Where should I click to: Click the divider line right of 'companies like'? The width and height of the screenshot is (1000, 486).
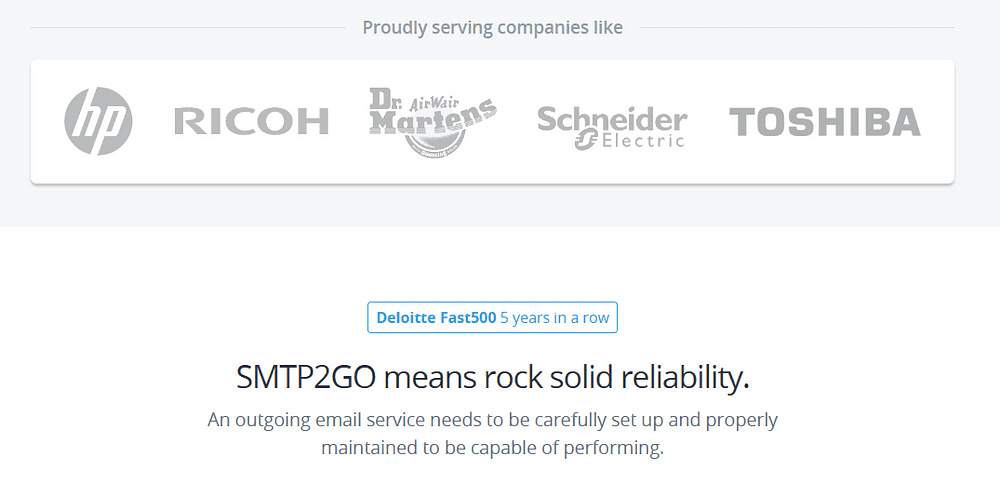[797, 27]
